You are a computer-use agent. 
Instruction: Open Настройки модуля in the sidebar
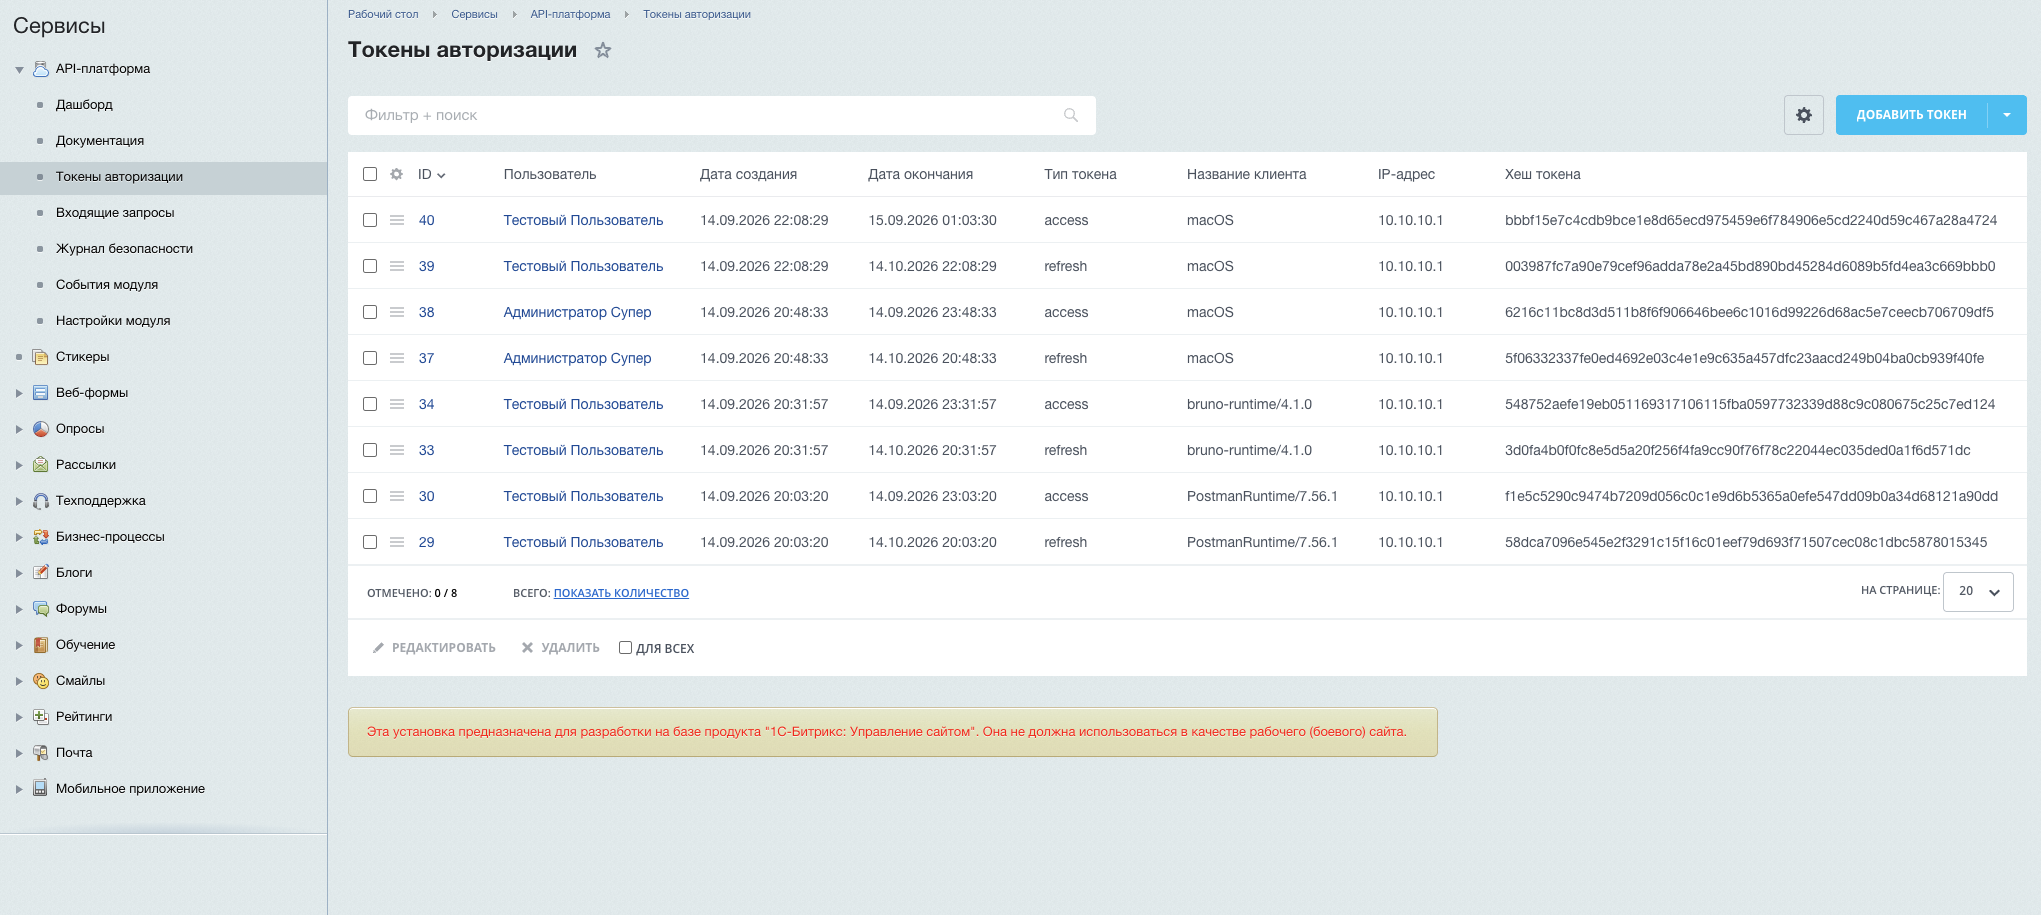pos(113,320)
